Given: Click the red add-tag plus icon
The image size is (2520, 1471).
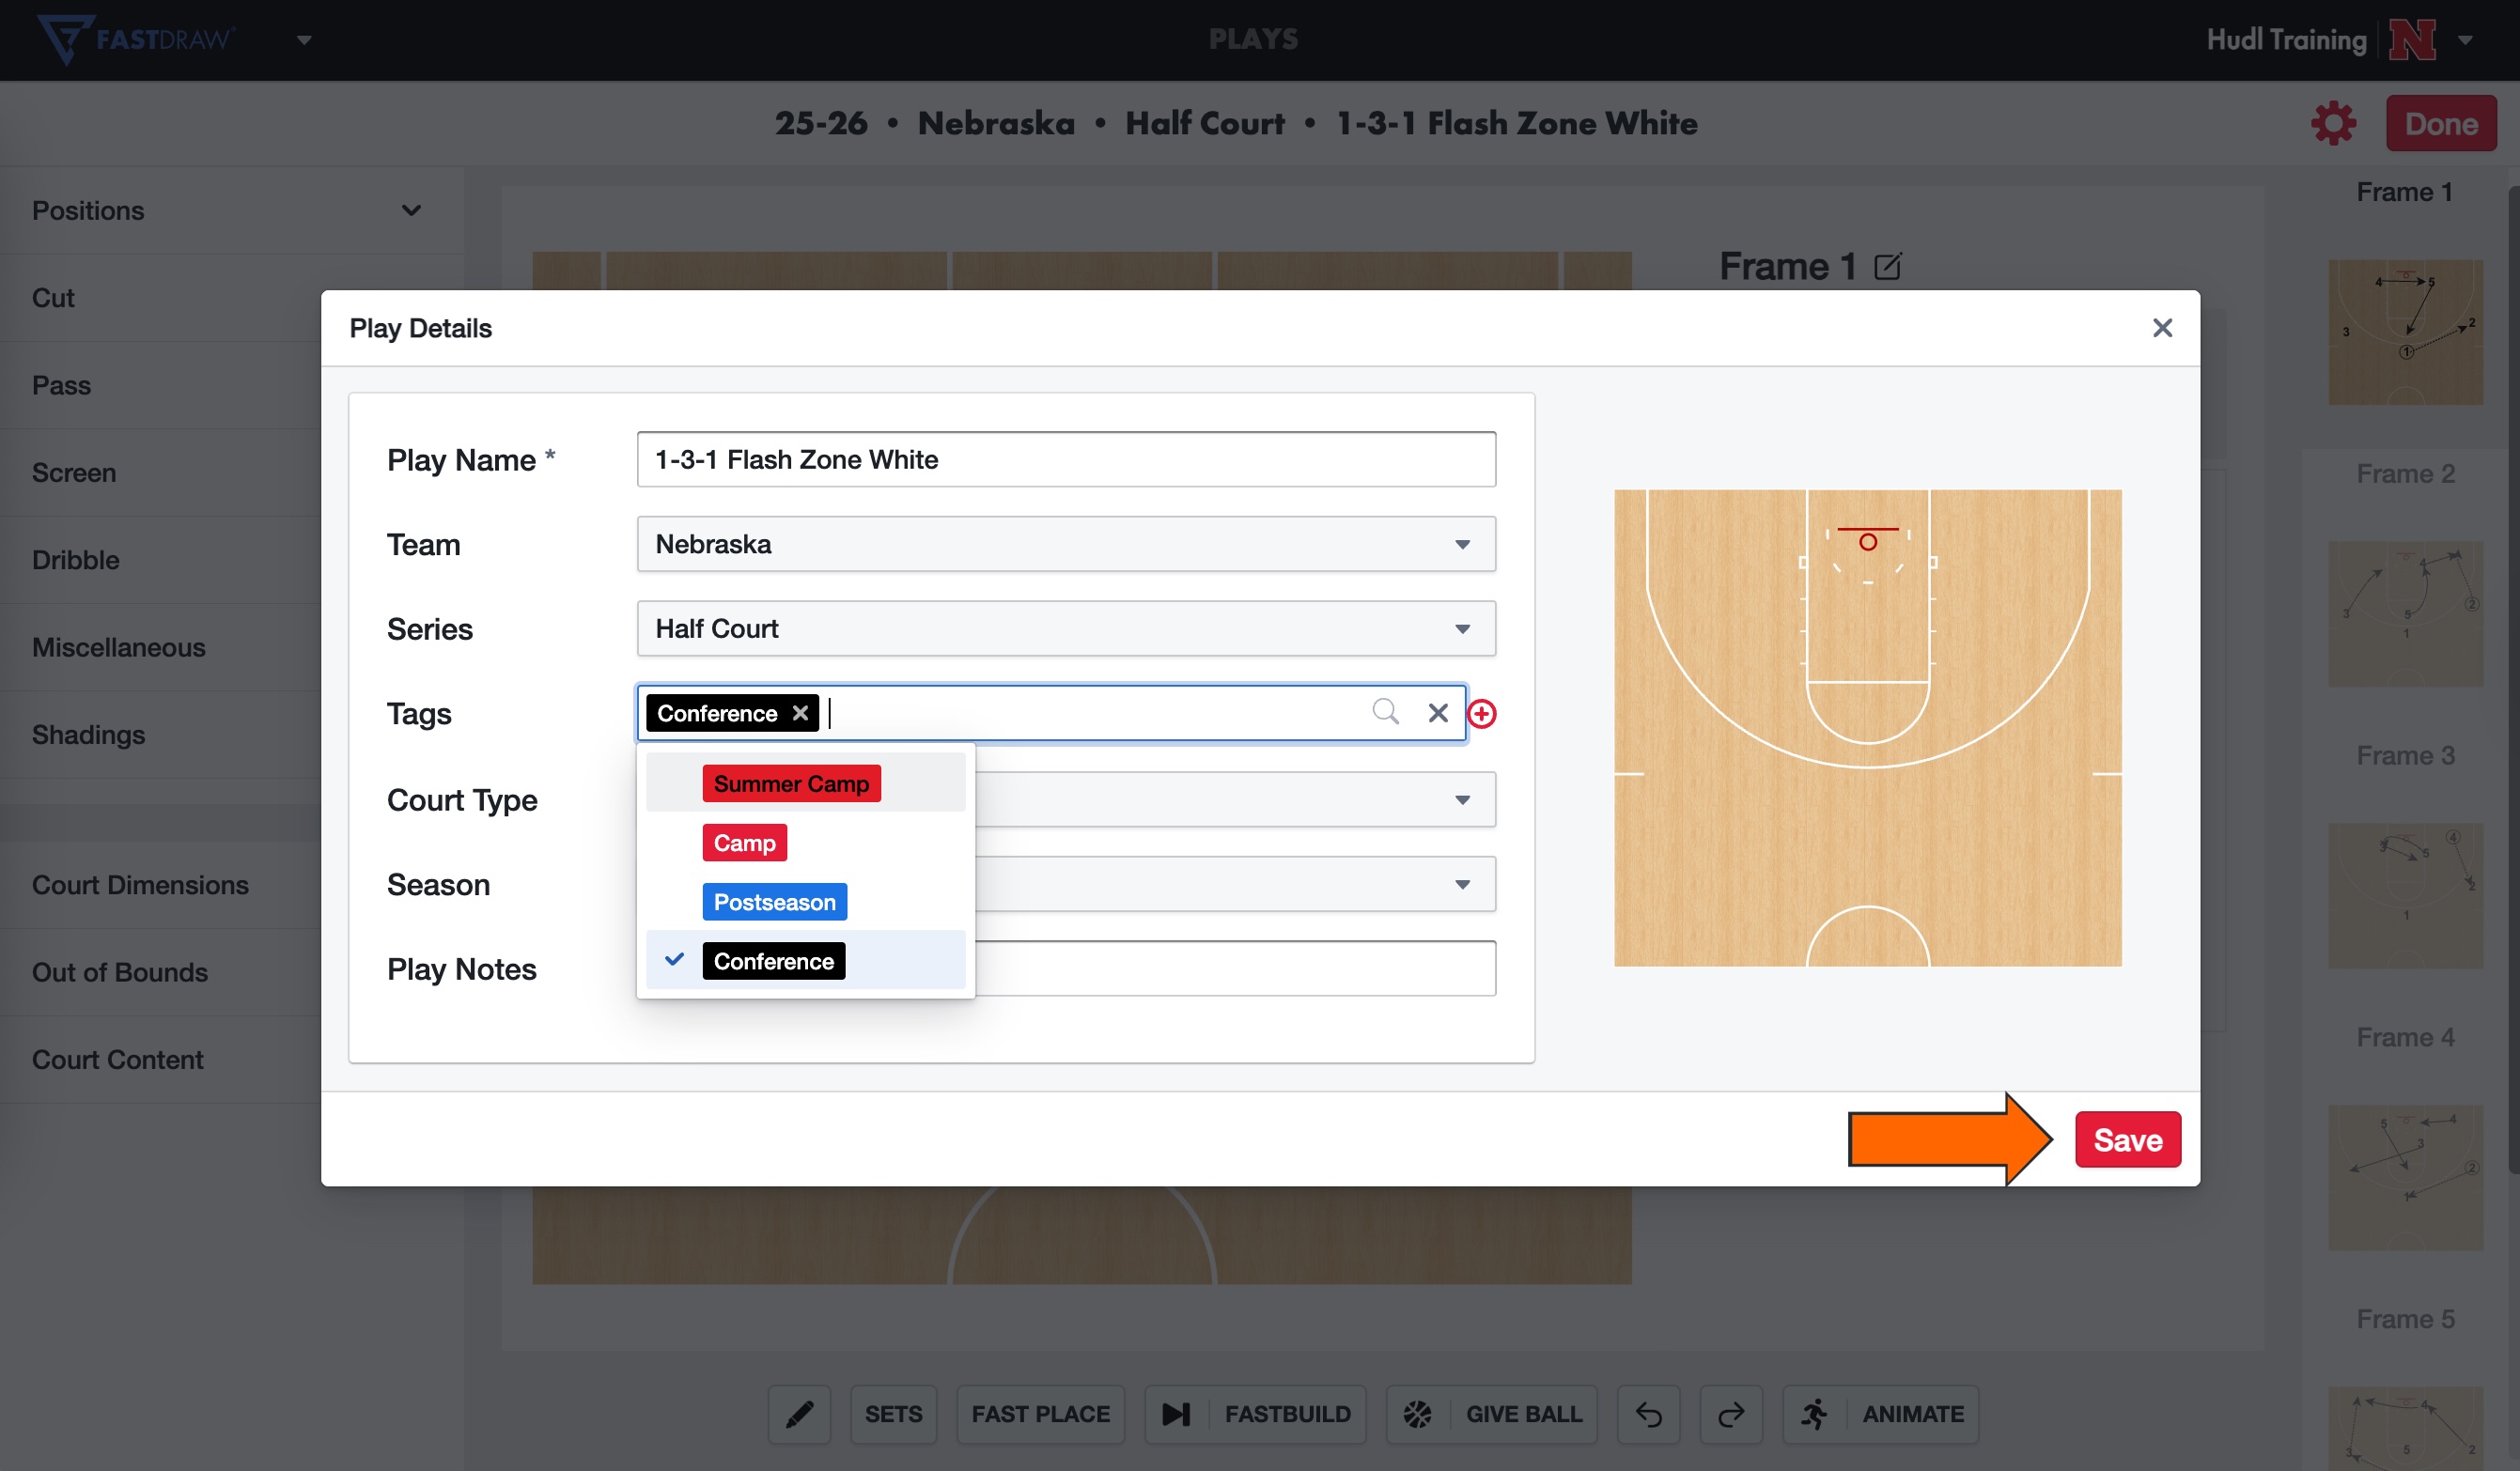Looking at the screenshot, I should [1482, 713].
